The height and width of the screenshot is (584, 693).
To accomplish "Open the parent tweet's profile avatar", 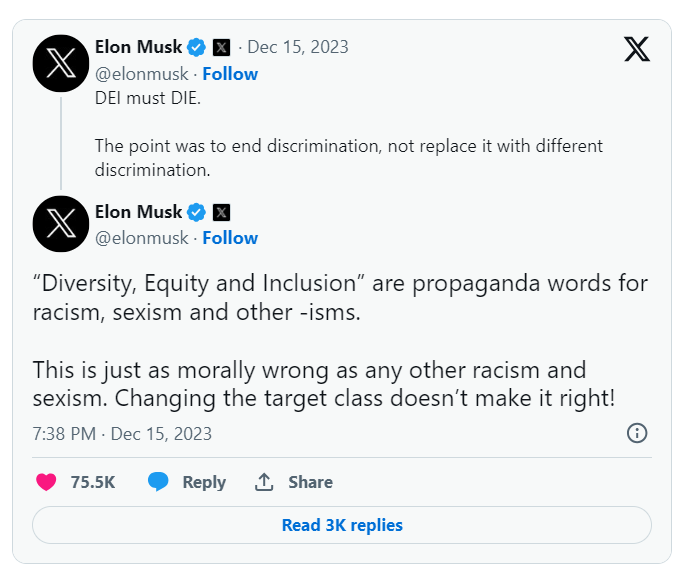I will click(x=62, y=61).
